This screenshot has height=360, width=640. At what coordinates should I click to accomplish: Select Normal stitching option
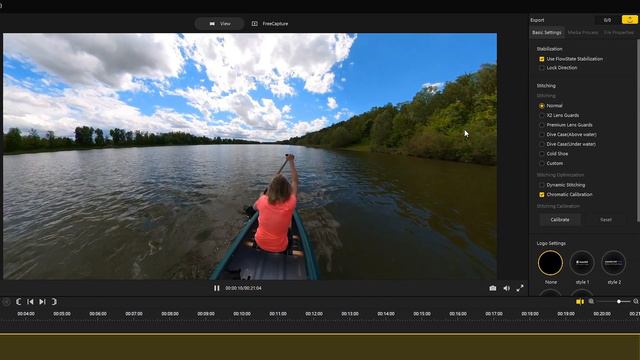pyautogui.click(x=542, y=106)
